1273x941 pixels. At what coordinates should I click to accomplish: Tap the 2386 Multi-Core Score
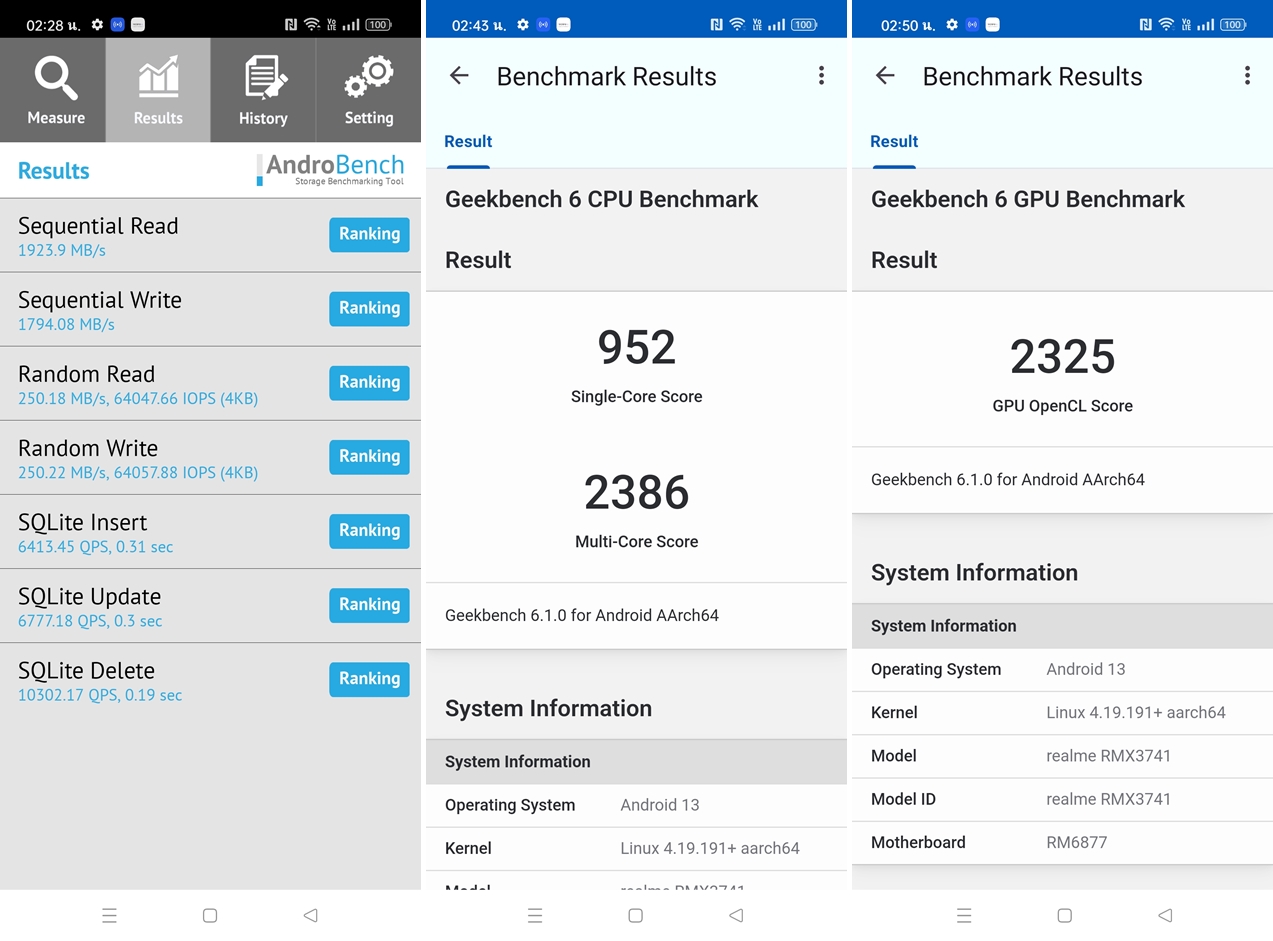[636, 492]
